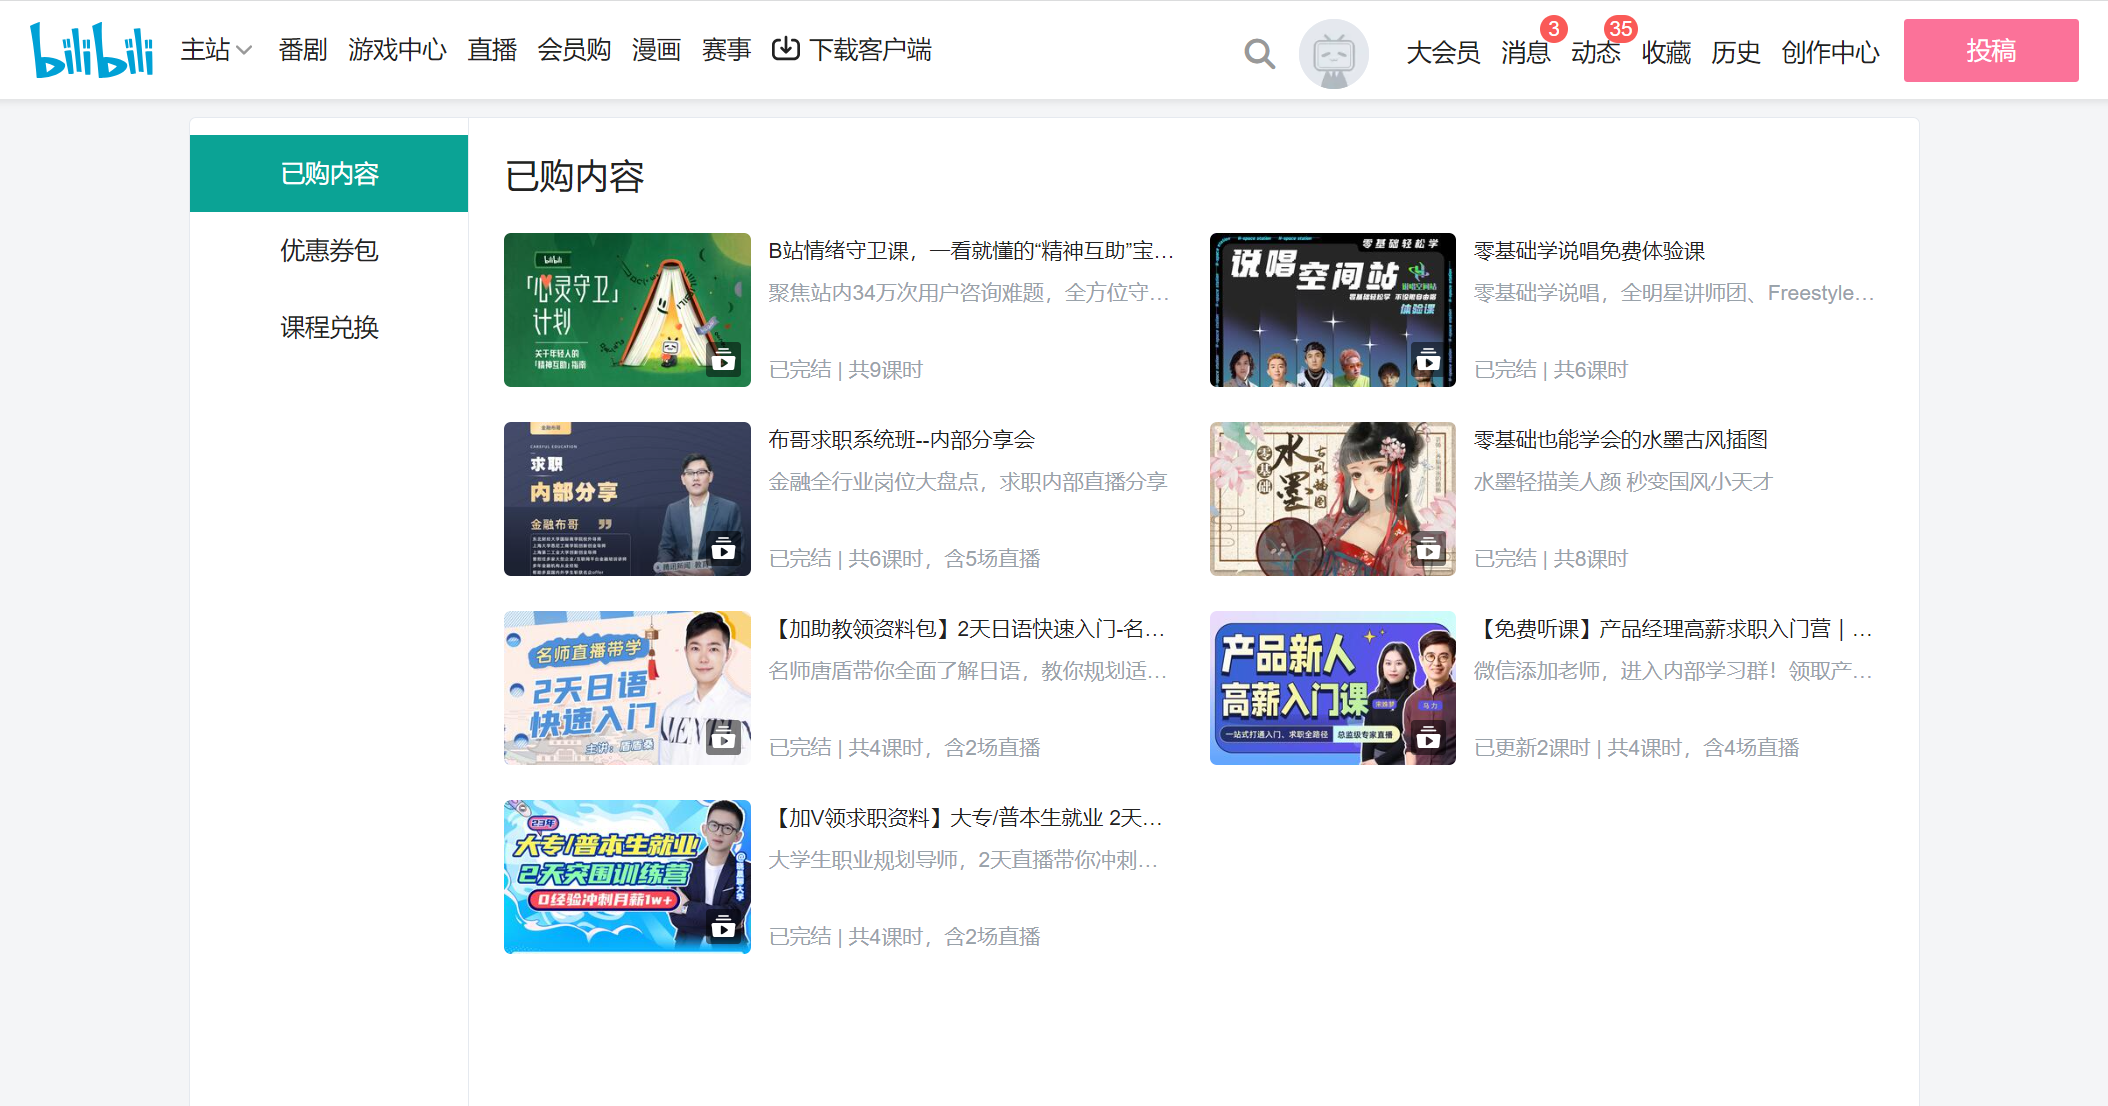Viewport: 2108px width, 1106px height.
Task: Expand the 主站 dropdown arrow
Action: coord(244,50)
